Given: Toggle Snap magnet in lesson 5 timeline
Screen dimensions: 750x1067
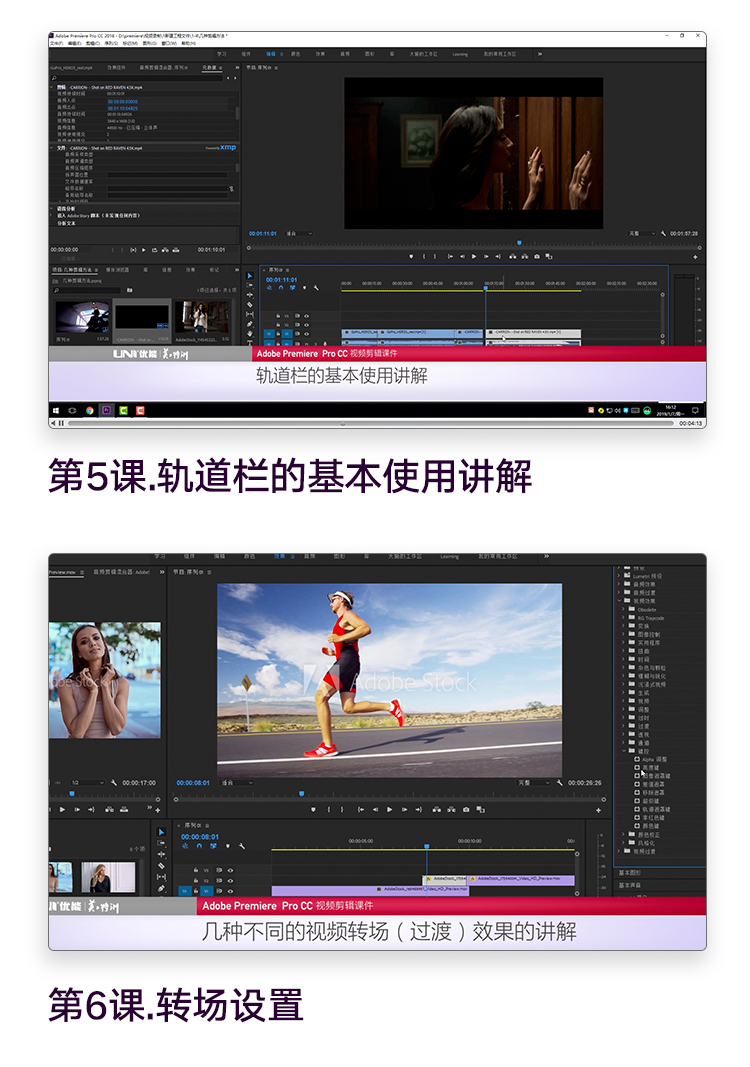Looking at the screenshot, I should [x=280, y=288].
